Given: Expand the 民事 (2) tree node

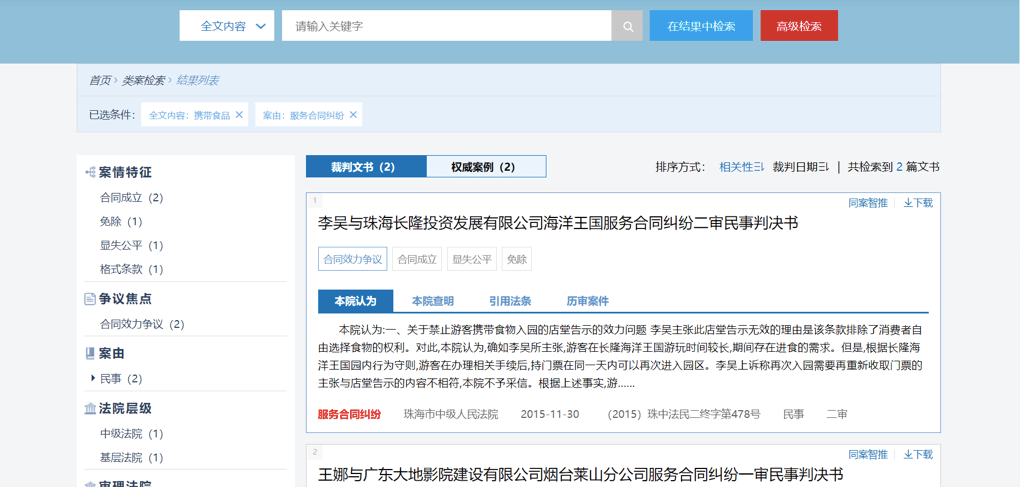Looking at the screenshot, I should click(x=93, y=378).
